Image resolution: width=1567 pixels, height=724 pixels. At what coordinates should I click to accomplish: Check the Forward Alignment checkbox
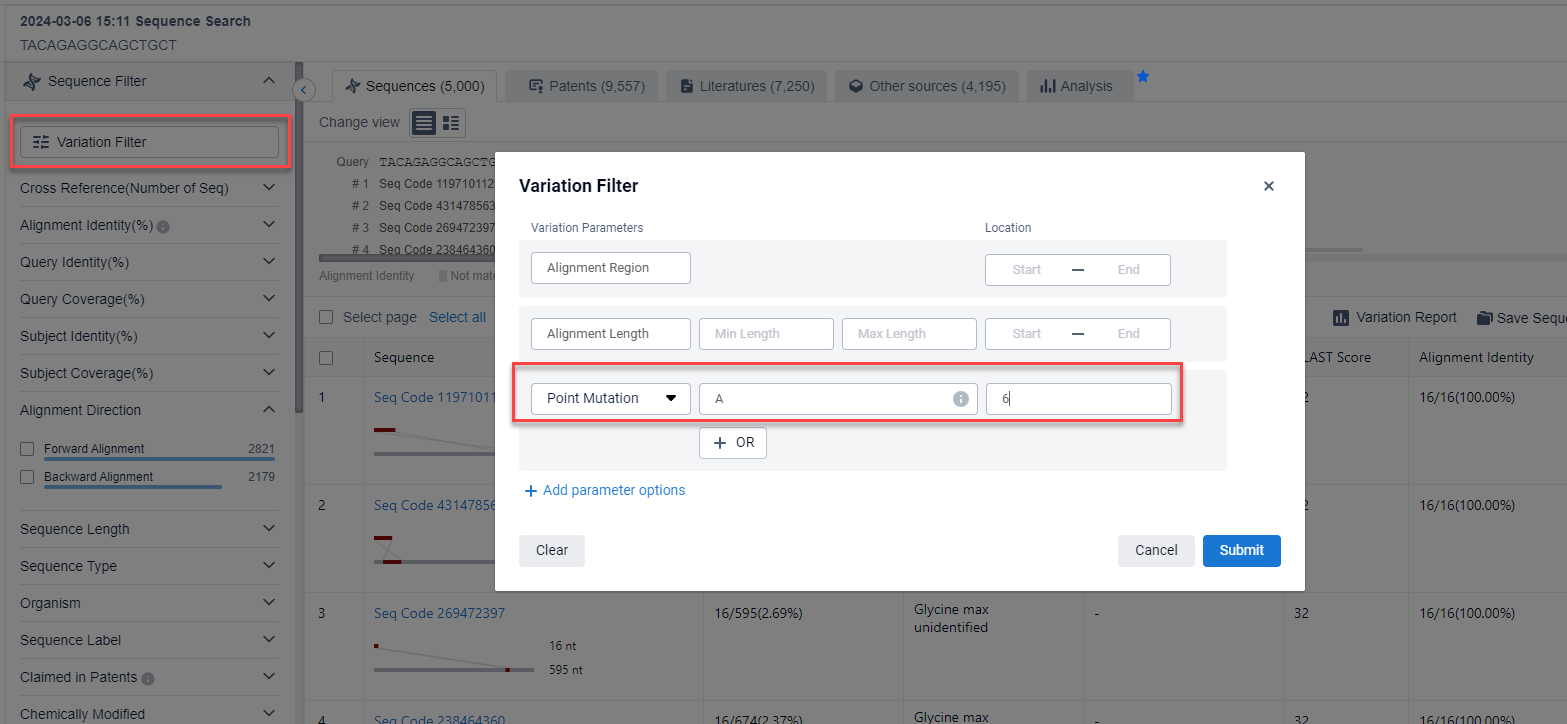pyautogui.click(x=28, y=450)
